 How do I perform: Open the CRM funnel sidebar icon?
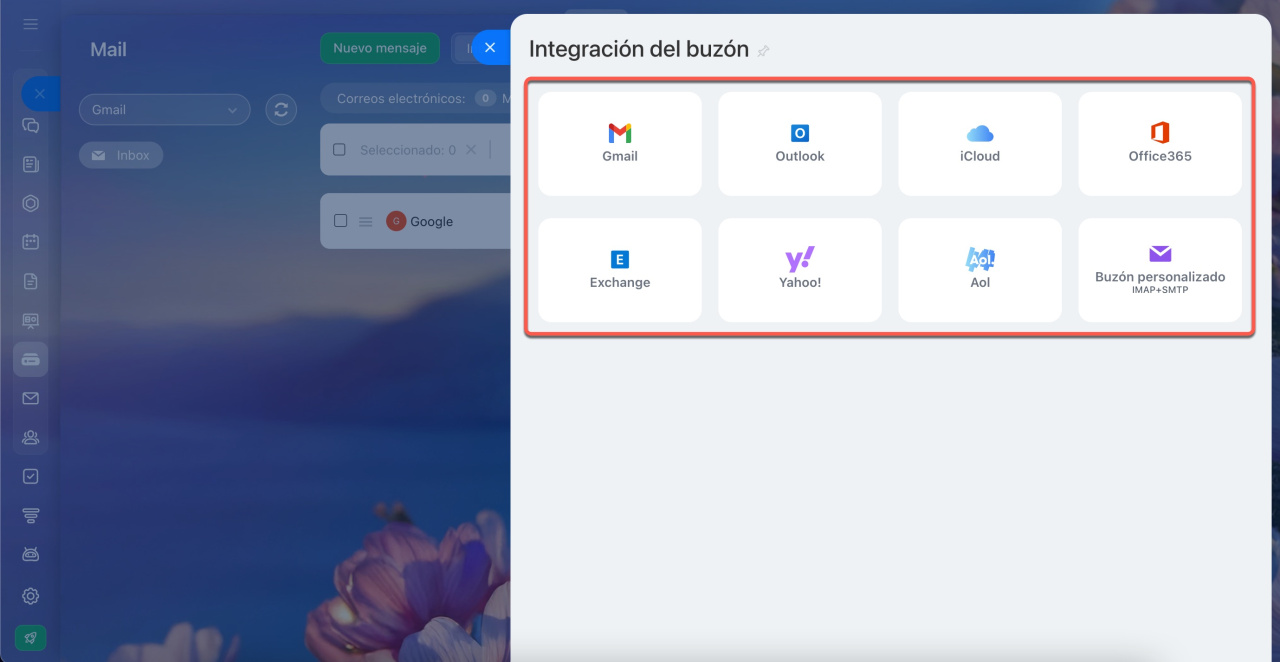click(x=31, y=515)
